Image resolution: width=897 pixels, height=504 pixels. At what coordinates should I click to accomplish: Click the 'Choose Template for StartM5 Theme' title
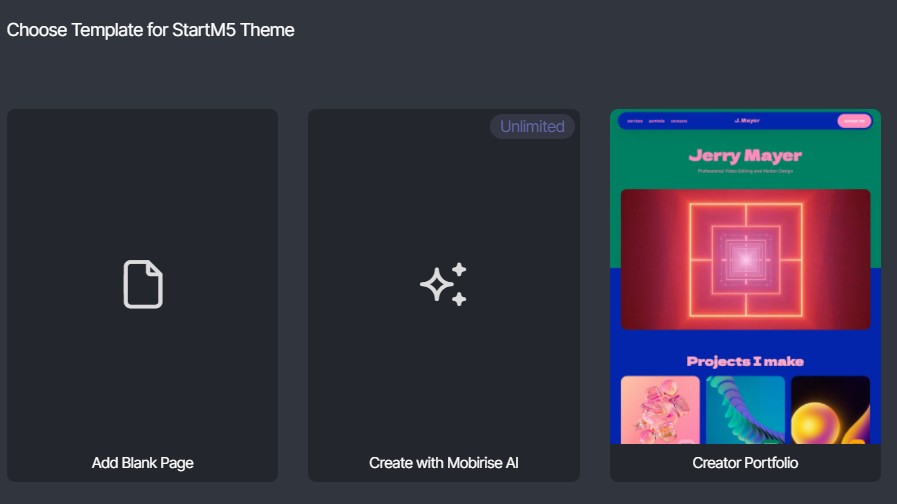click(x=151, y=30)
